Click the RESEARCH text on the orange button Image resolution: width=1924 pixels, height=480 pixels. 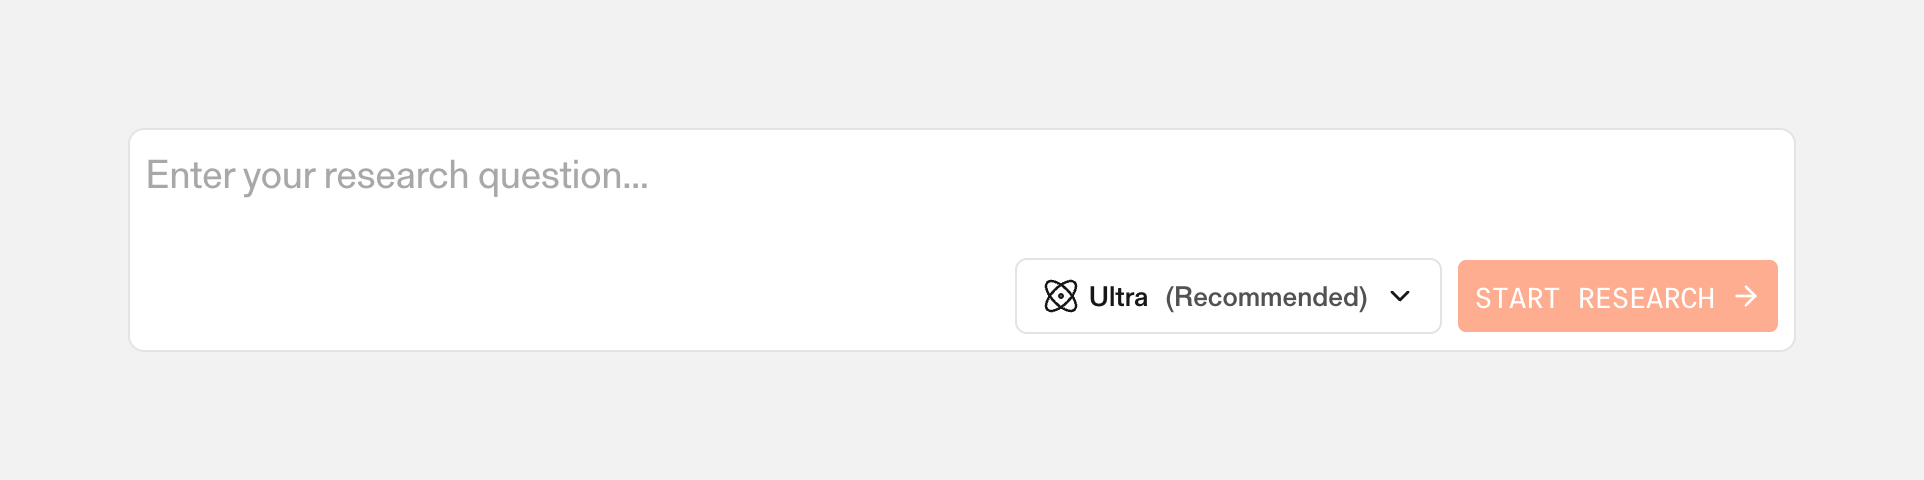click(x=1646, y=298)
